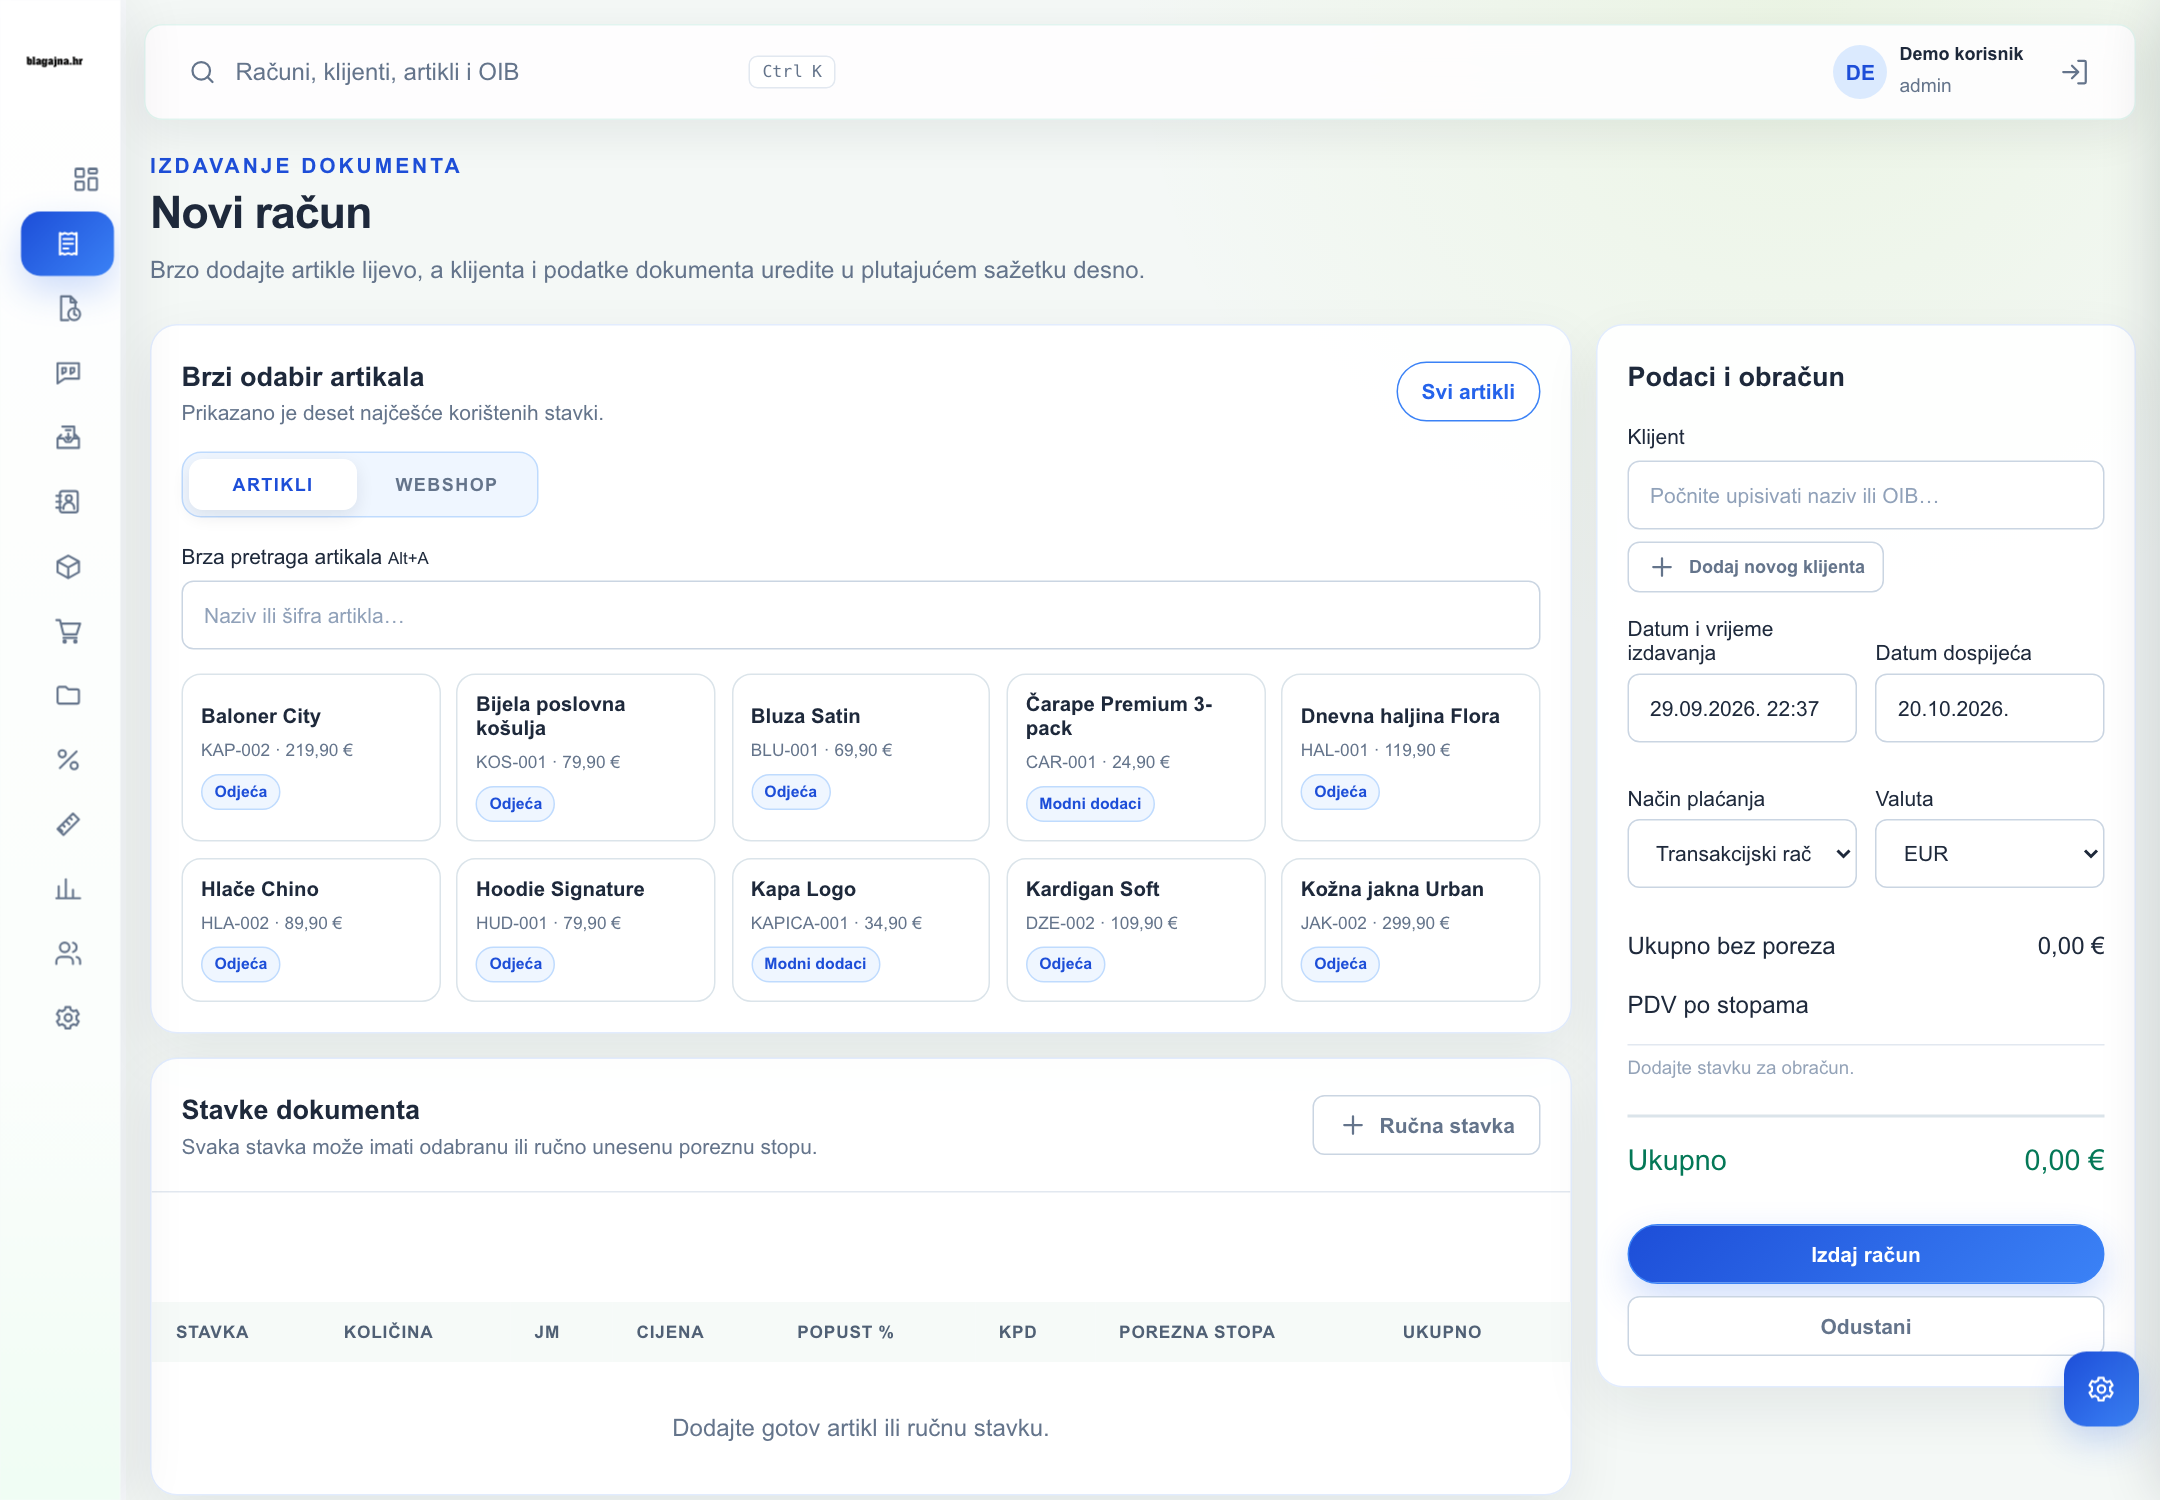Click Dodaj novog klijenta button
The height and width of the screenshot is (1500, 2160).
click(1756, 567)
